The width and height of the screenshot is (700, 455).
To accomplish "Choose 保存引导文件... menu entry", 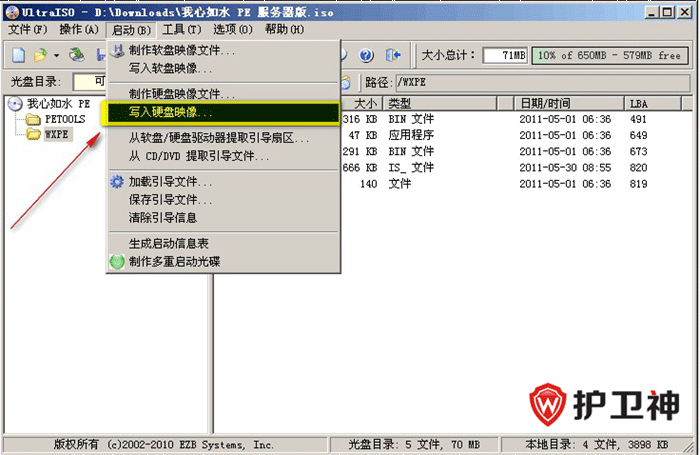I will pyautogui.click(x=223, y=200).
